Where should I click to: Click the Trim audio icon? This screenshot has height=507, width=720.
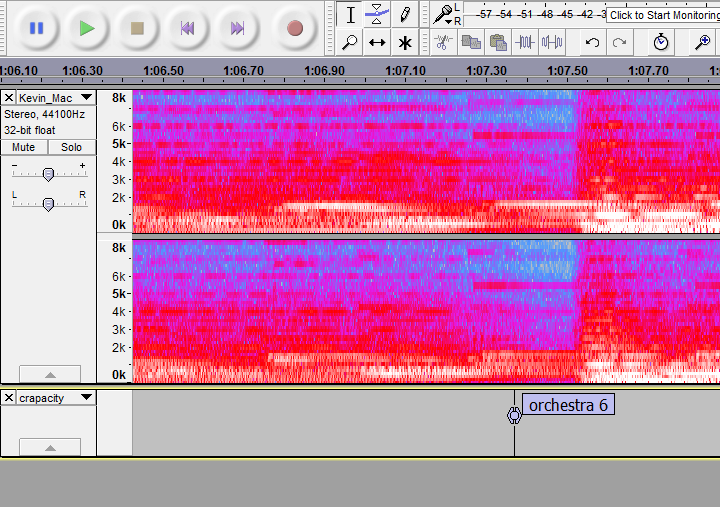point(525,43)
